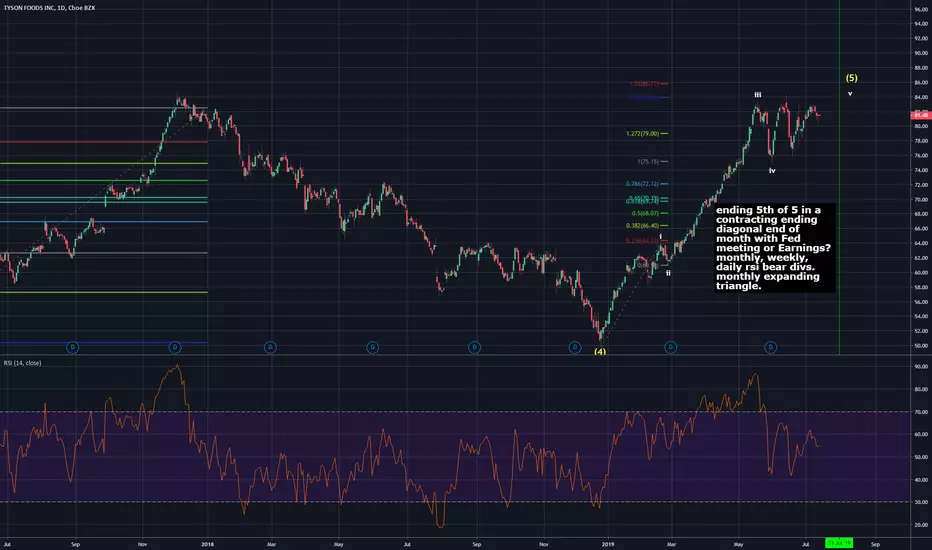Click the Sep label right of the 23 Jul 19 tag
The image size is (932, 550).
click(875, 544)
